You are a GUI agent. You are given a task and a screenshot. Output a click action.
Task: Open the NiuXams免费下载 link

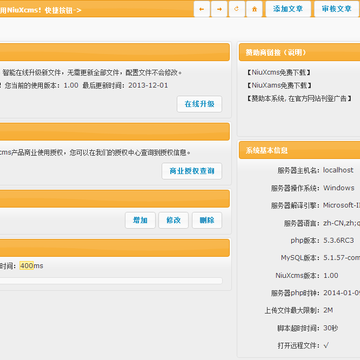[x=279, y=85]
